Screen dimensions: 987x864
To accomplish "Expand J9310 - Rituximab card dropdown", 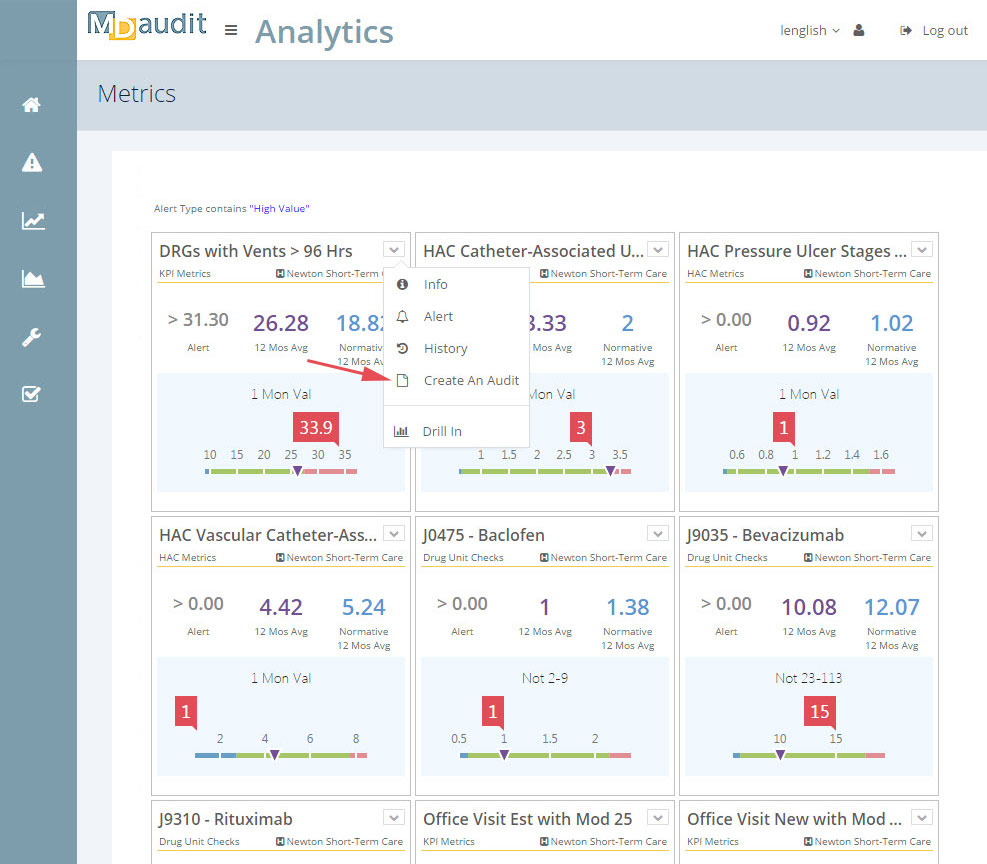I will coord(394,817).
